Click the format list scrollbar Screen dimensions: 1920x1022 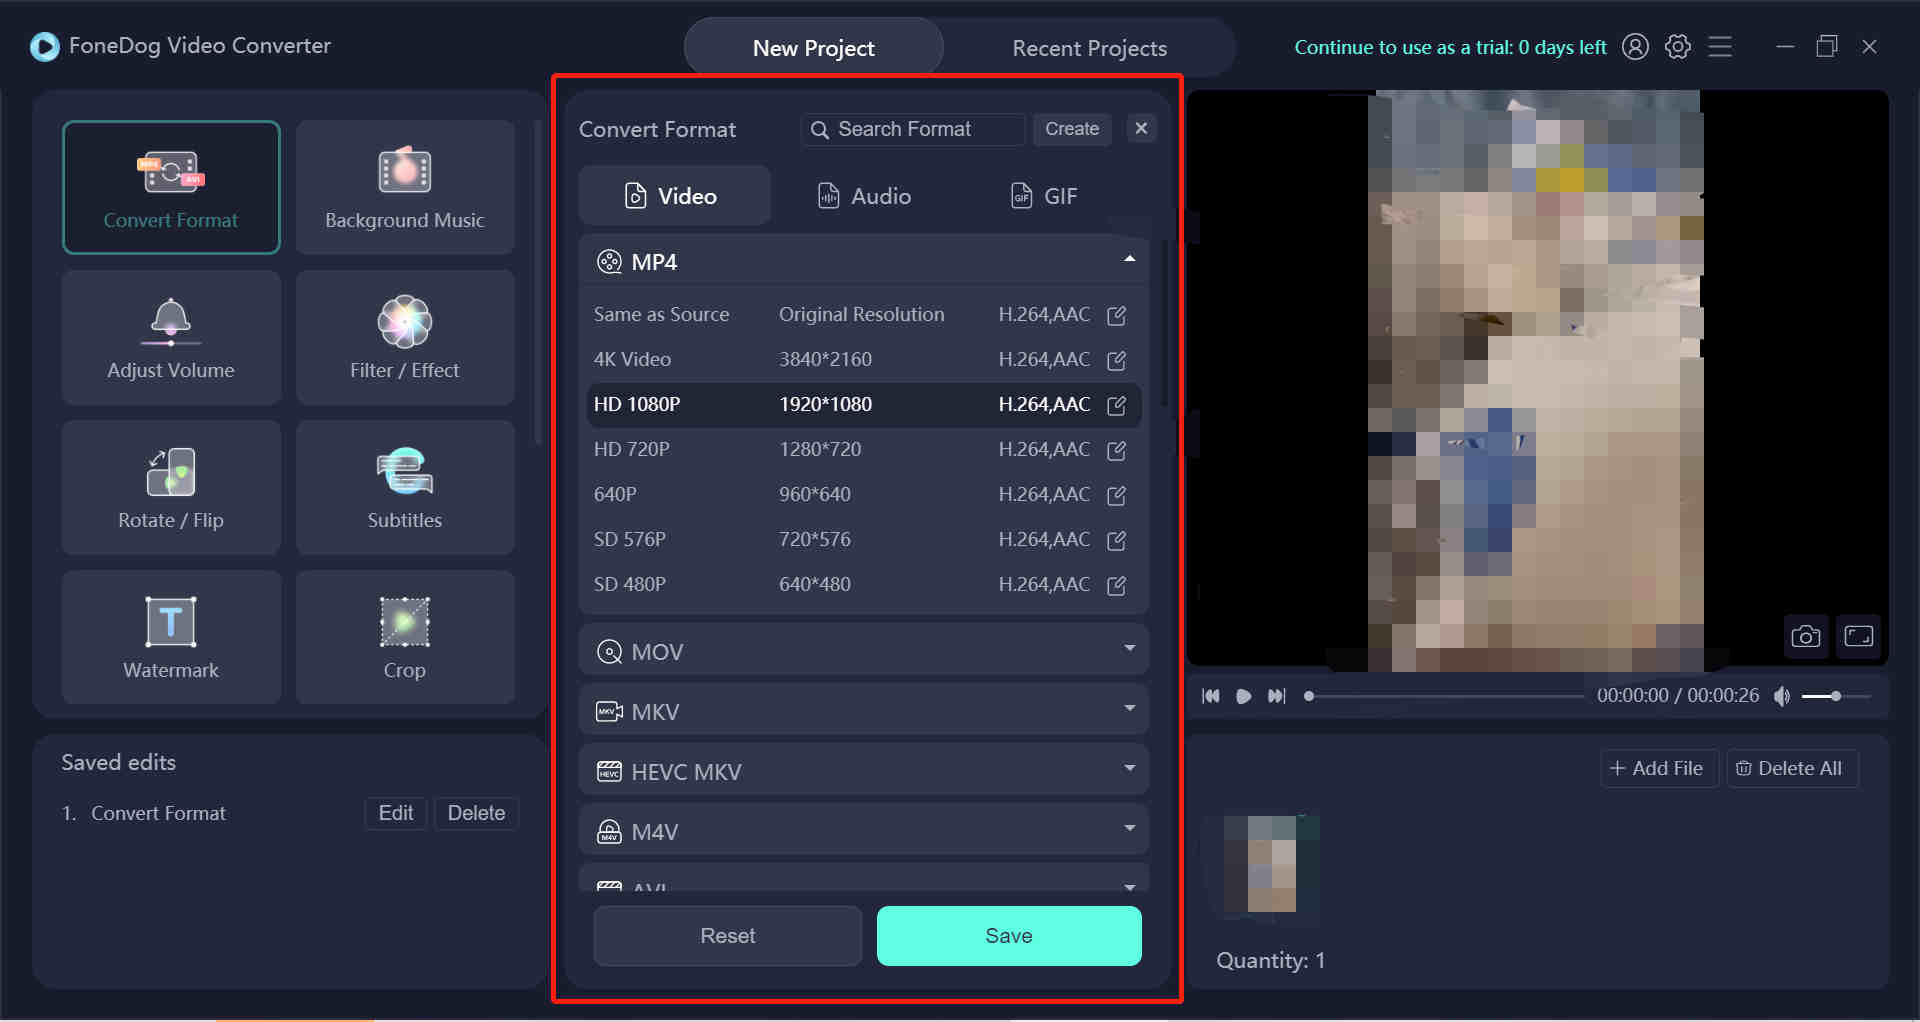(1165, 325)
